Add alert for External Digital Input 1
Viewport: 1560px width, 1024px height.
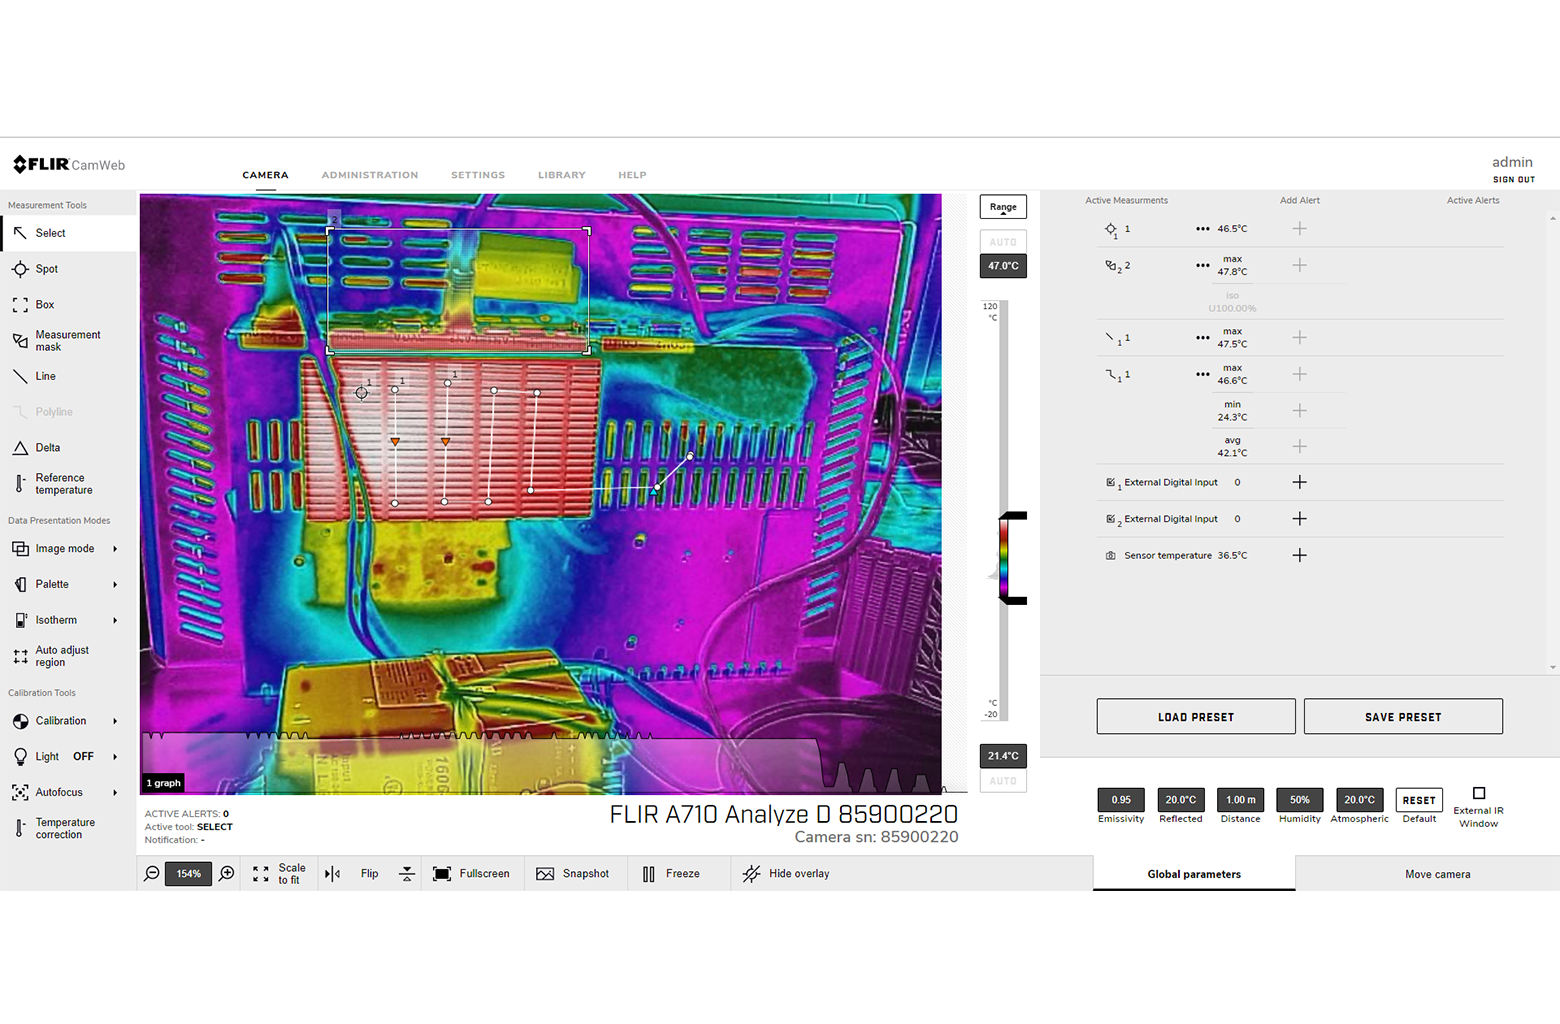pyautogui.click(x=1299, y=482)
